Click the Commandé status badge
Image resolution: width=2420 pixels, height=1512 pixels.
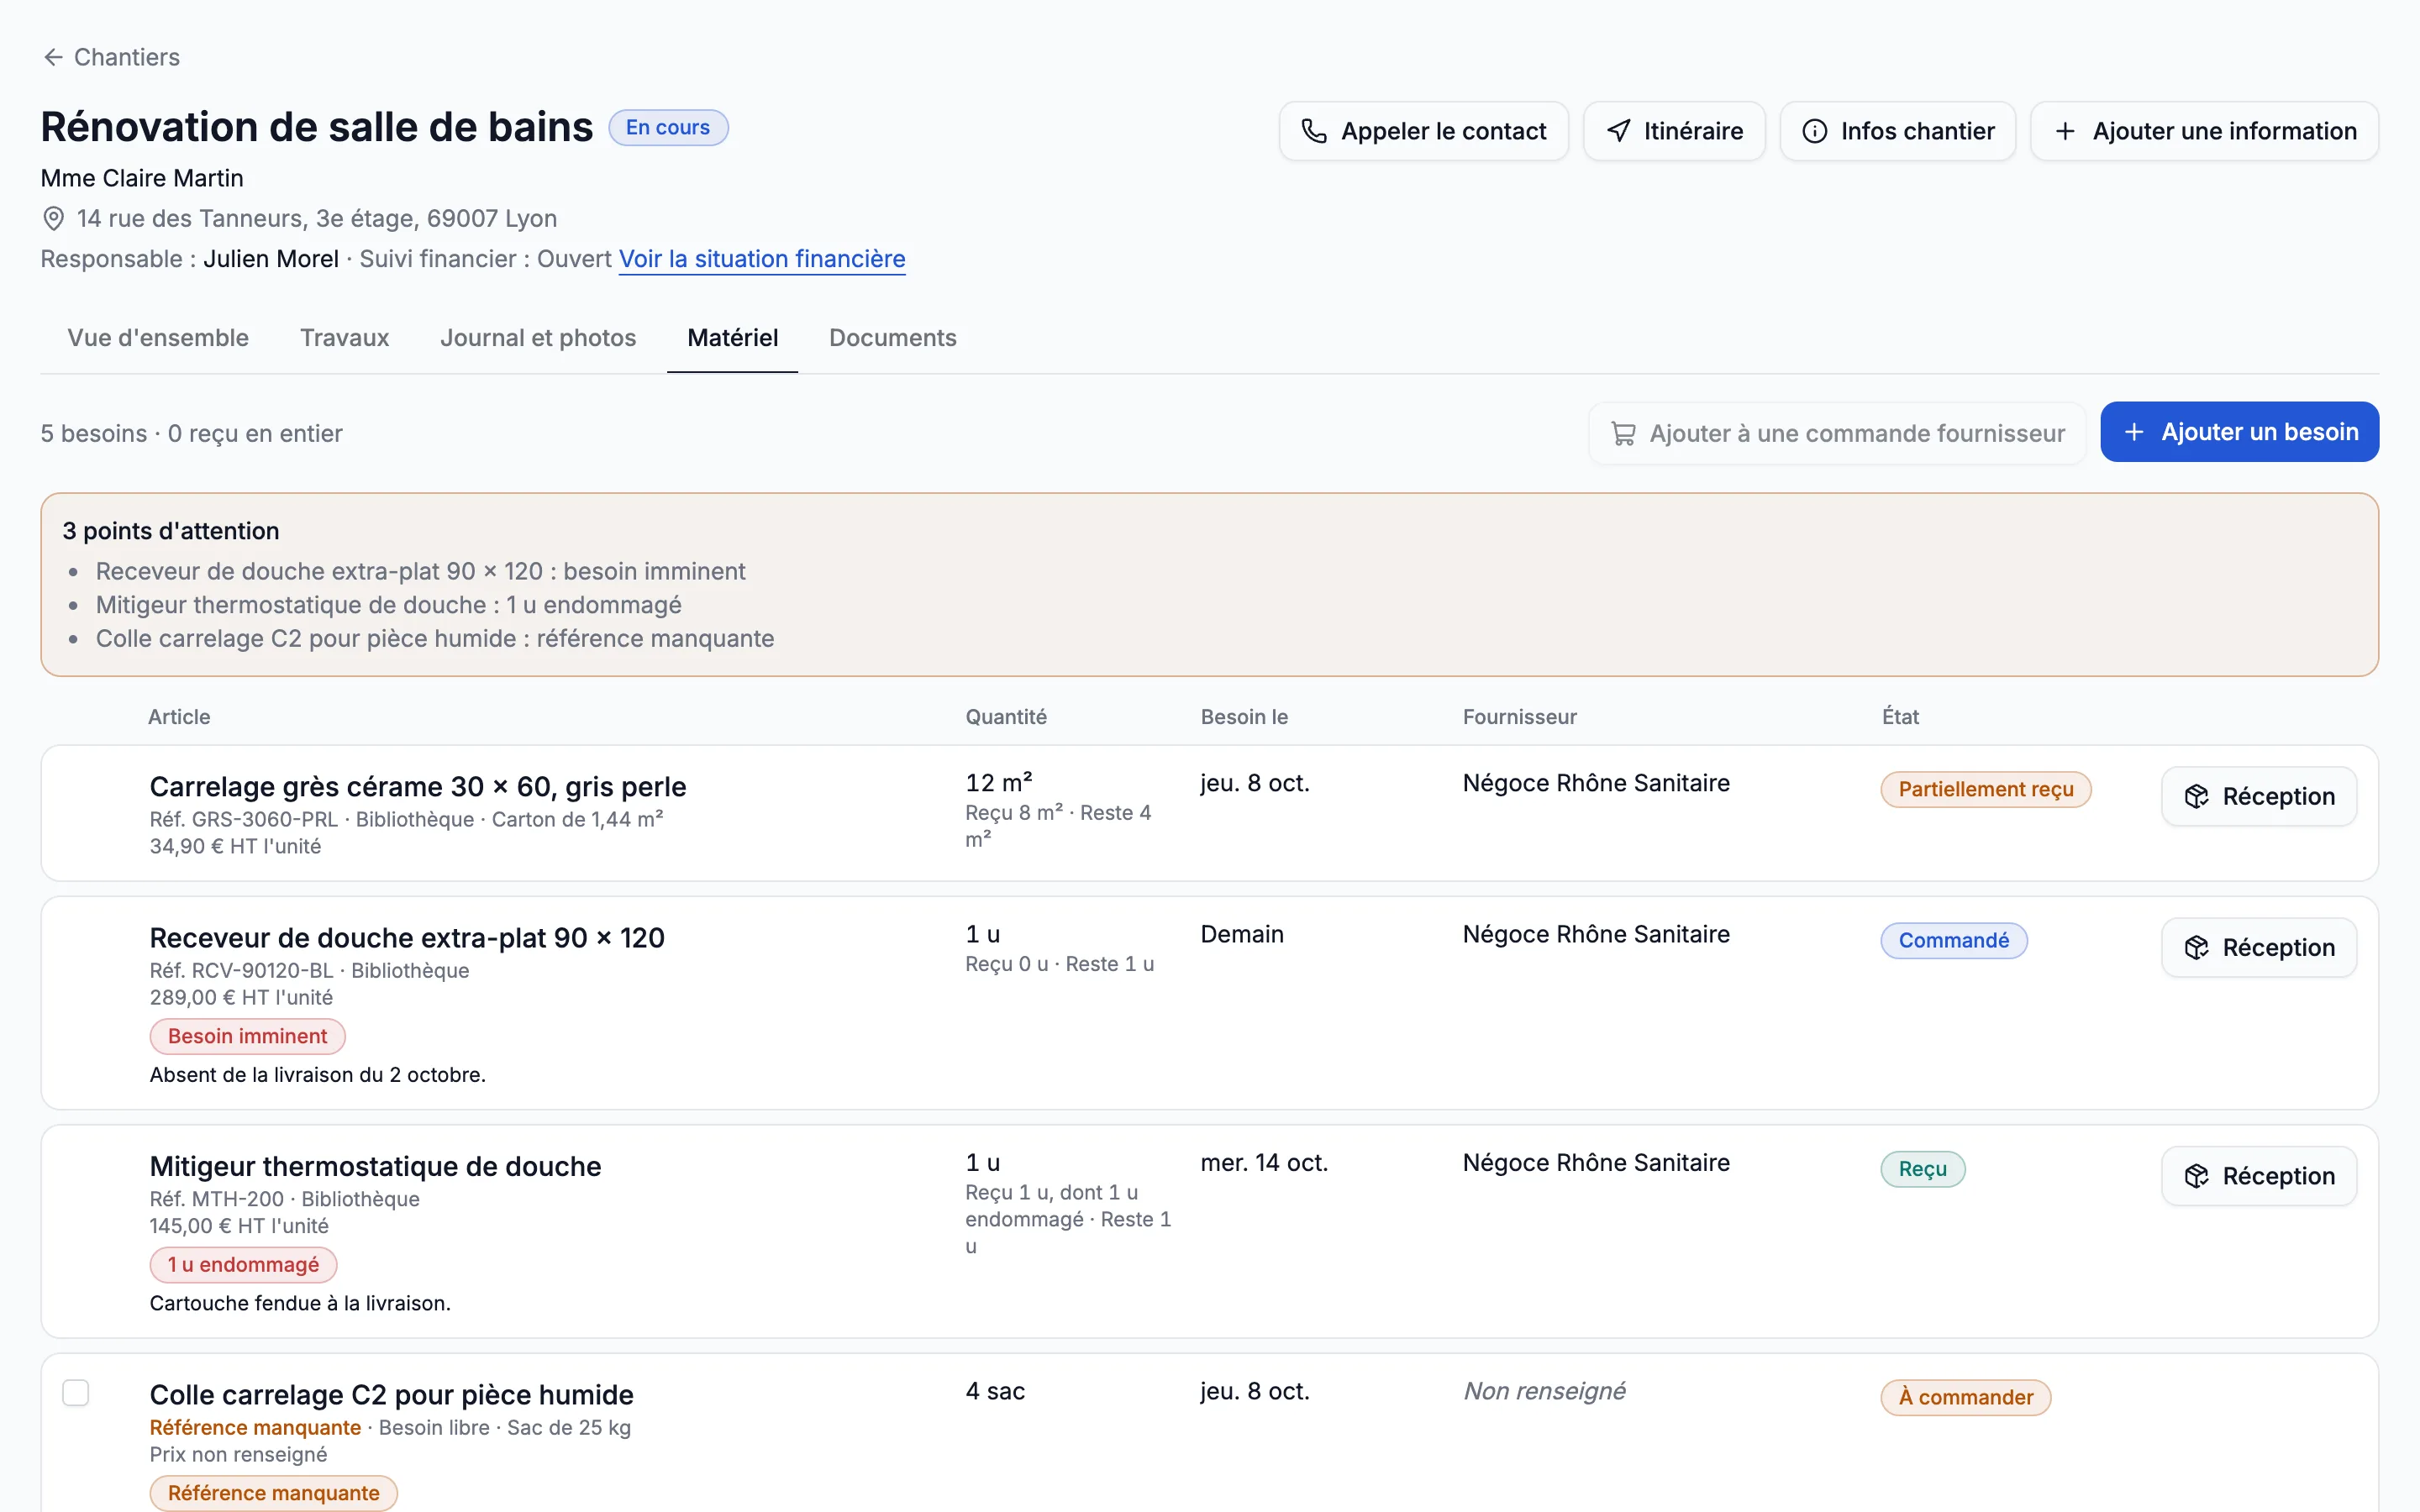tap(1954, 940)
